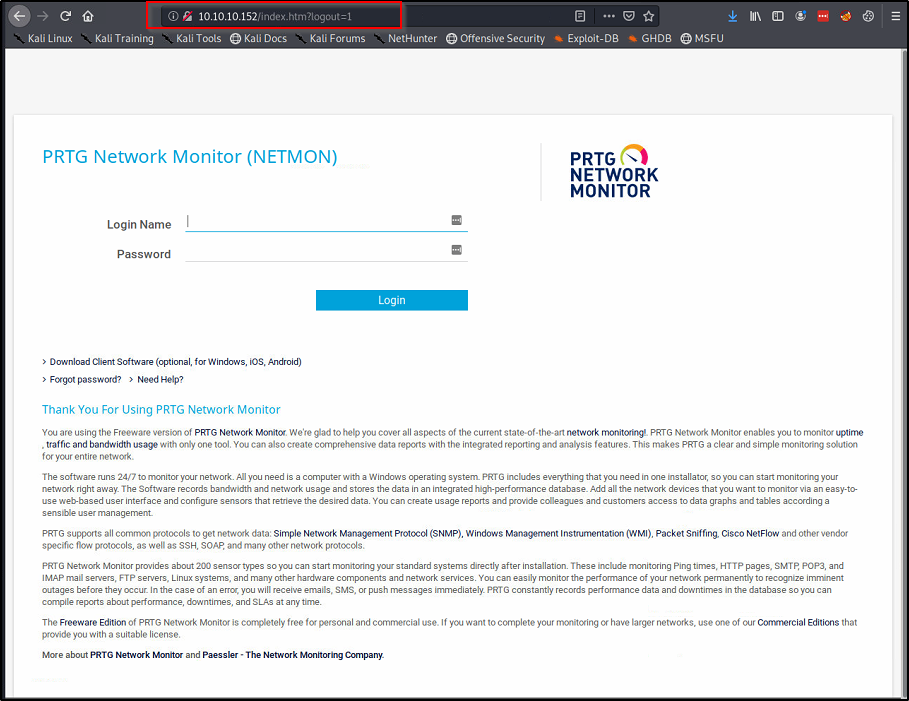
Task: Open PRTG Network Monitor link in first paragraph
Action: 239,433
